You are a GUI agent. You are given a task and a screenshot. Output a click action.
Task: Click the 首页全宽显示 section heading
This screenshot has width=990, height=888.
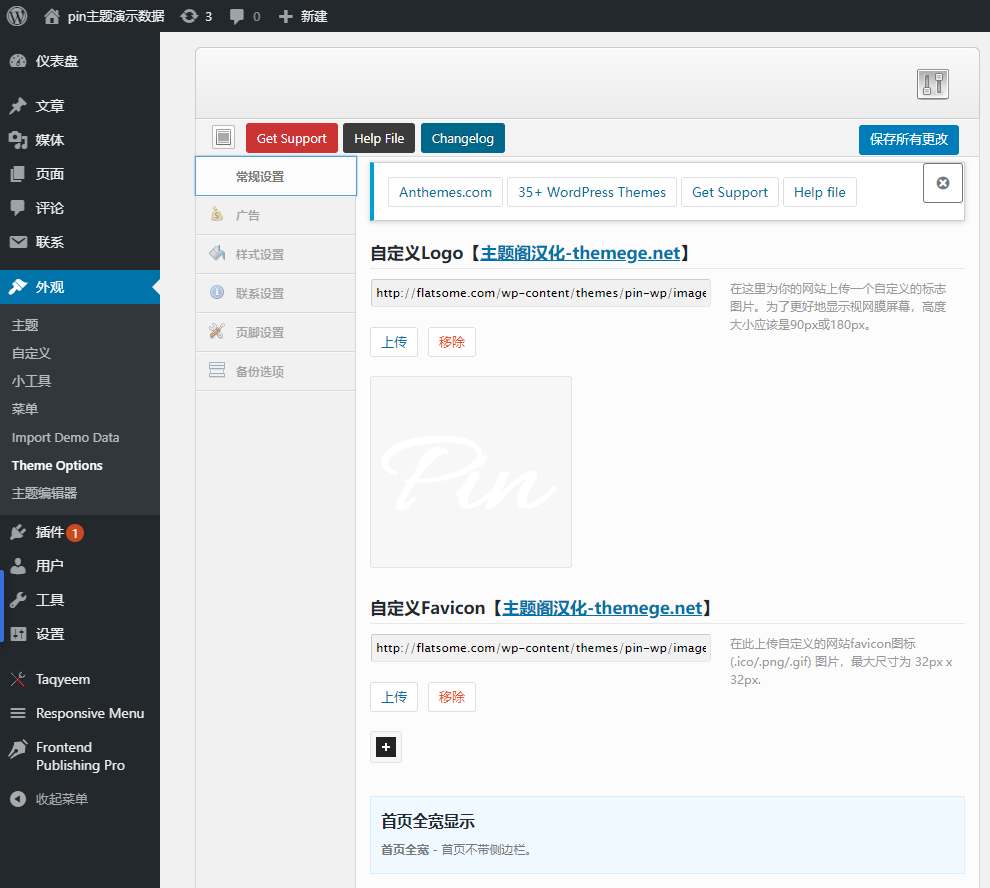click(x=427, y=822)
